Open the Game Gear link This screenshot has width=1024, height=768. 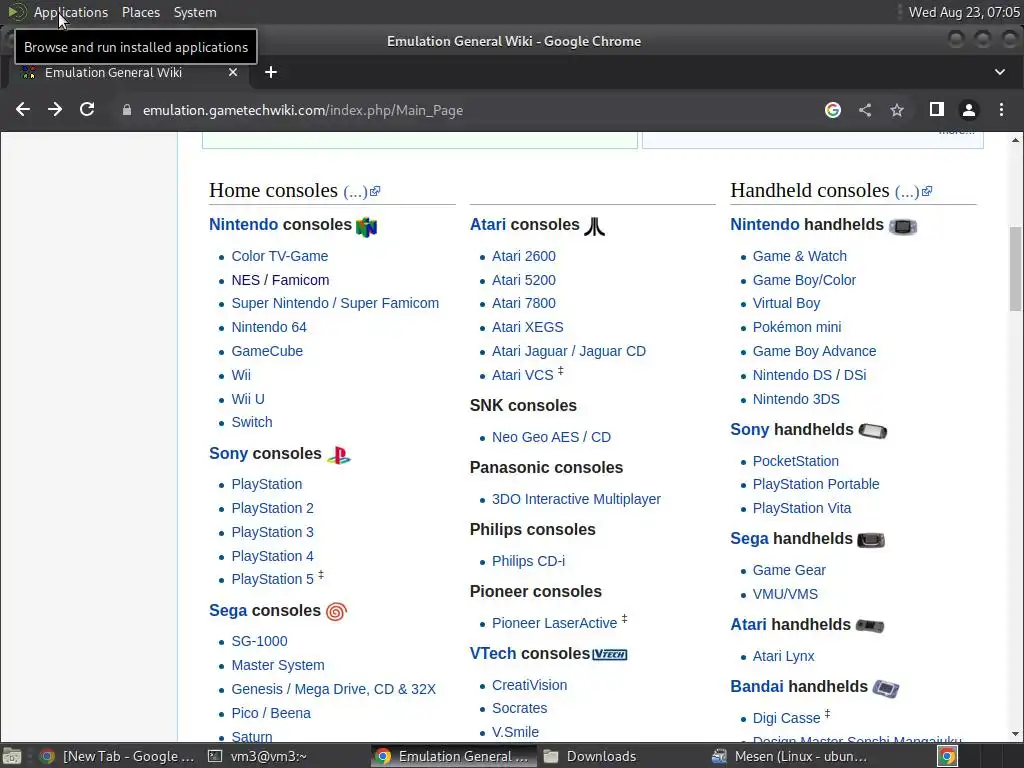coord(789,570)
